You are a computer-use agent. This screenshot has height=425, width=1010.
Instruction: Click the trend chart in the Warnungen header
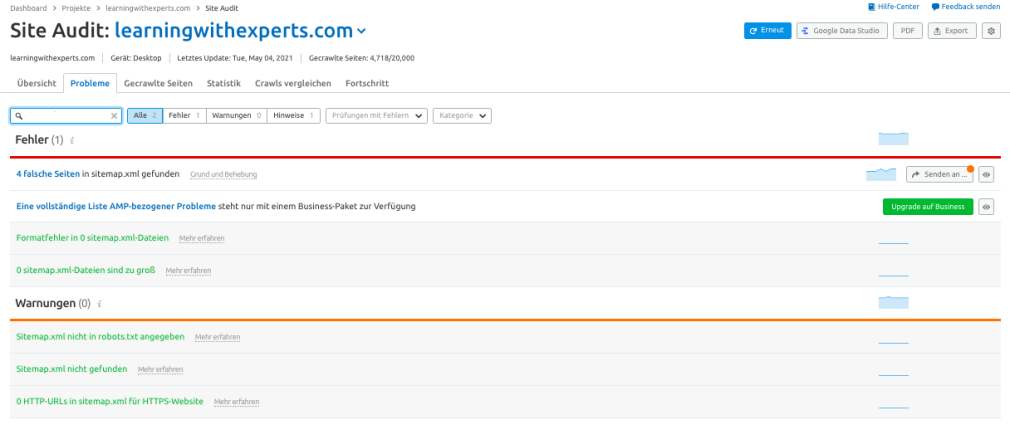pyautogui.click(x=893, y=302)
